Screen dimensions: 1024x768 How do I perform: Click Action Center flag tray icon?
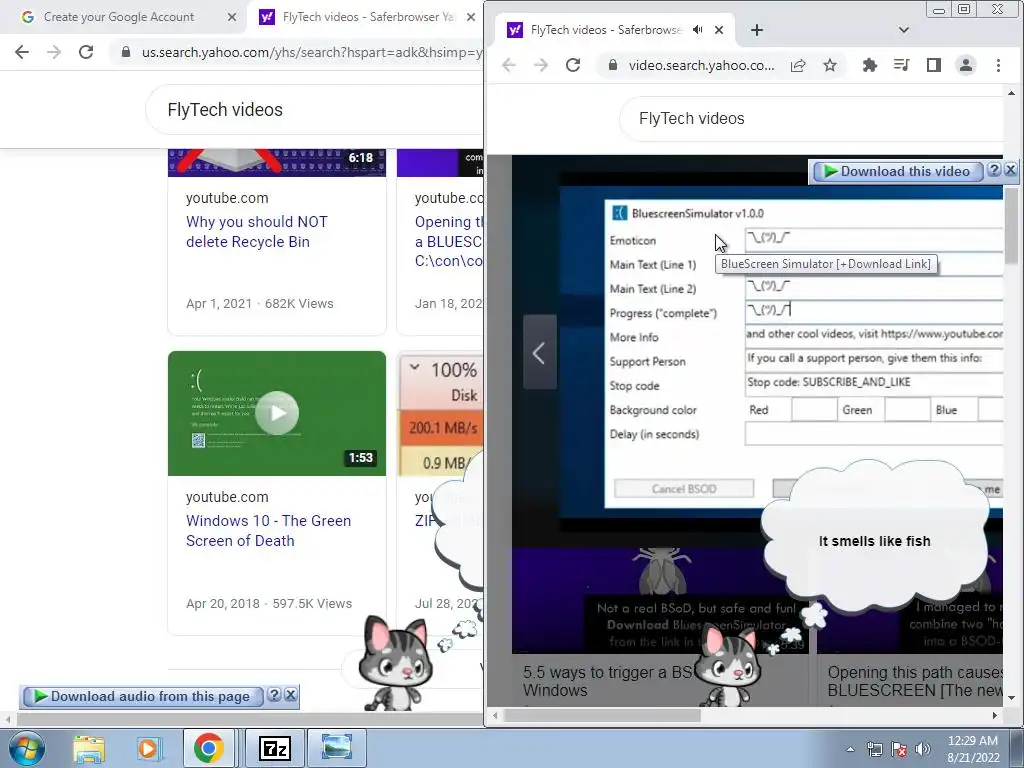899,749
